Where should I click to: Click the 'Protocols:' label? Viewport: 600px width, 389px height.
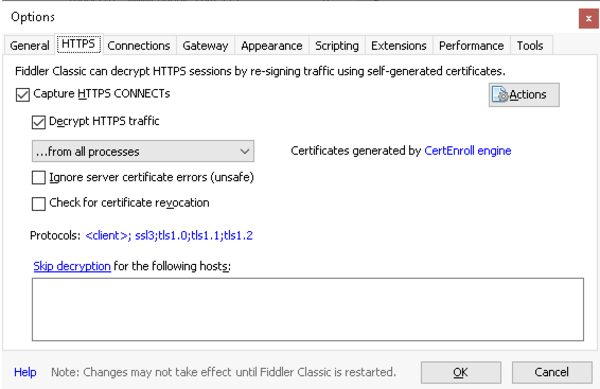(55, 235)
